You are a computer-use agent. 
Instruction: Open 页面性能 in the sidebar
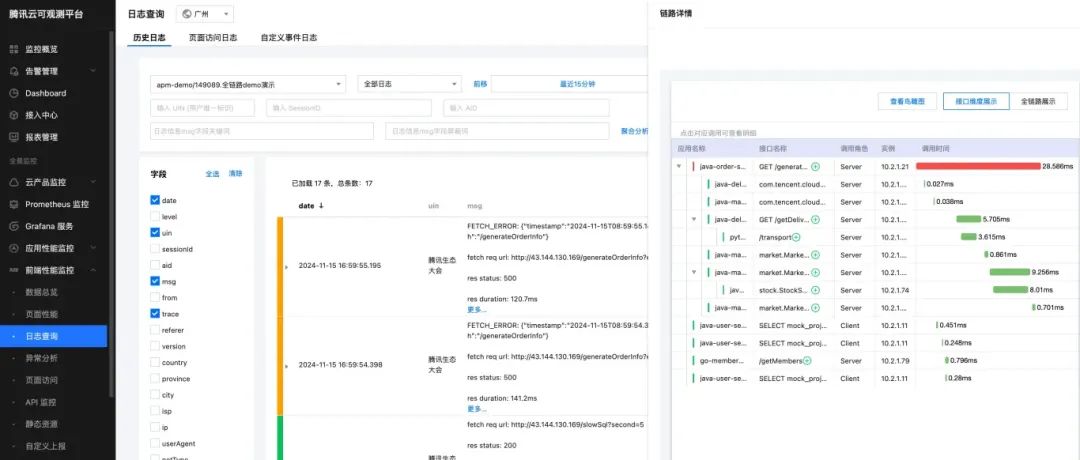[41, 314]
